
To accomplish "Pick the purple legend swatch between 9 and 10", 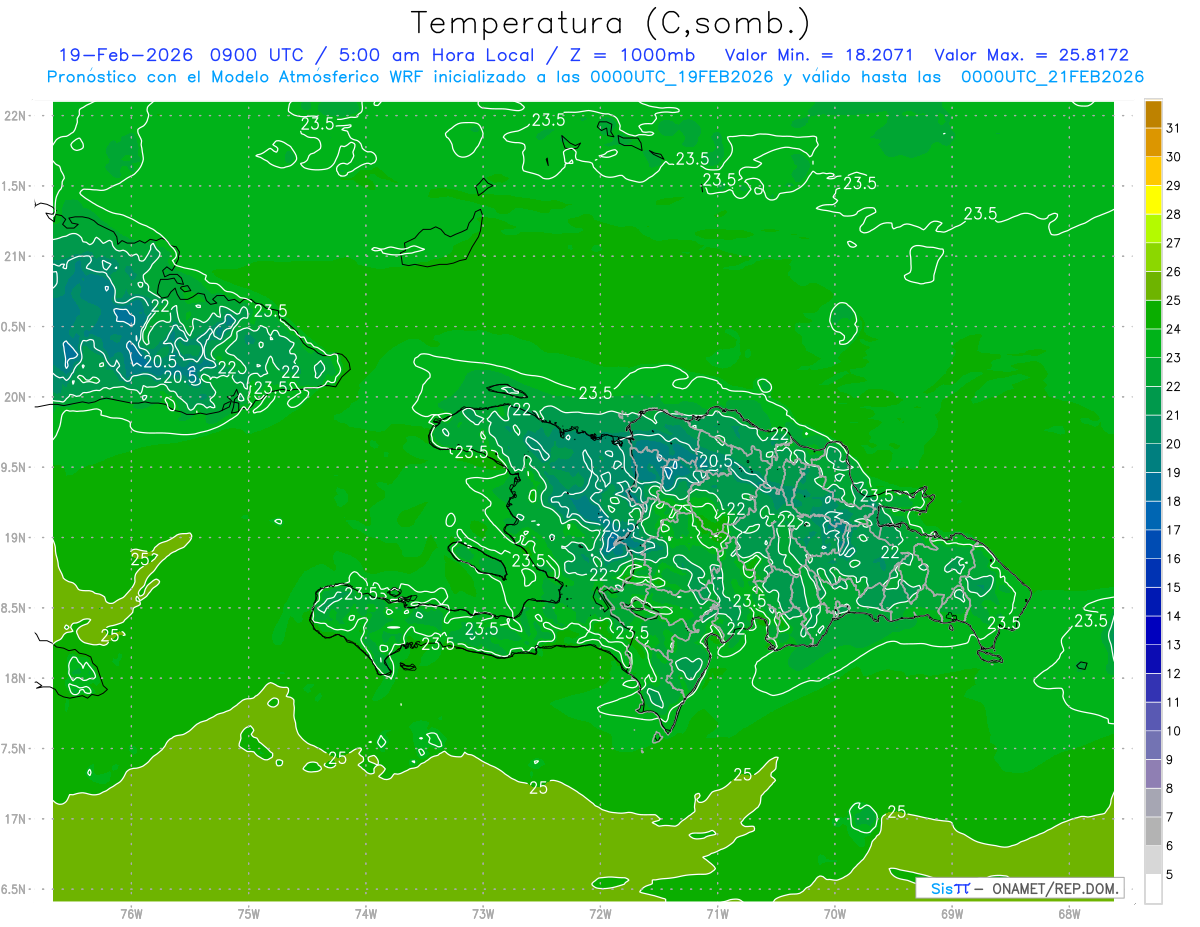I will pyautogui.click(x=1153, y=746).
